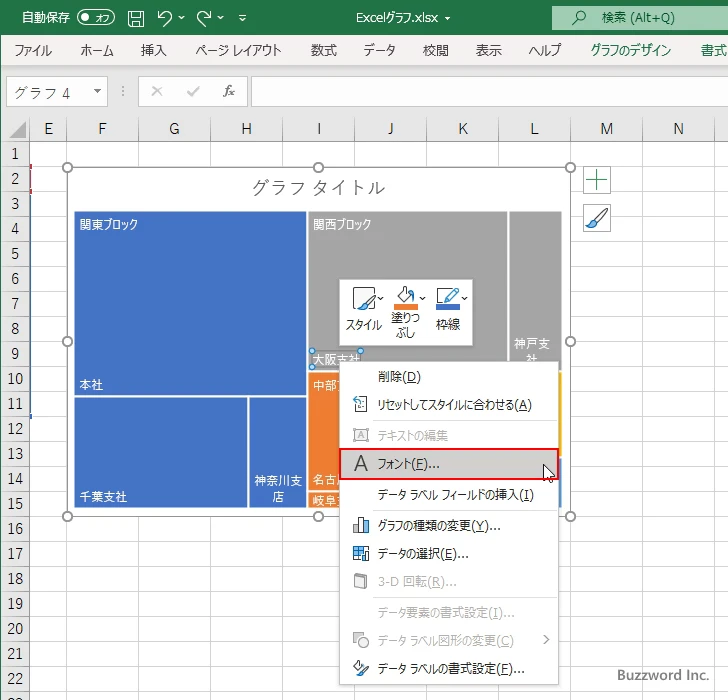Expand the Name Box dropdown arrow
728x700 pixels.
click(x=97, y=92)
